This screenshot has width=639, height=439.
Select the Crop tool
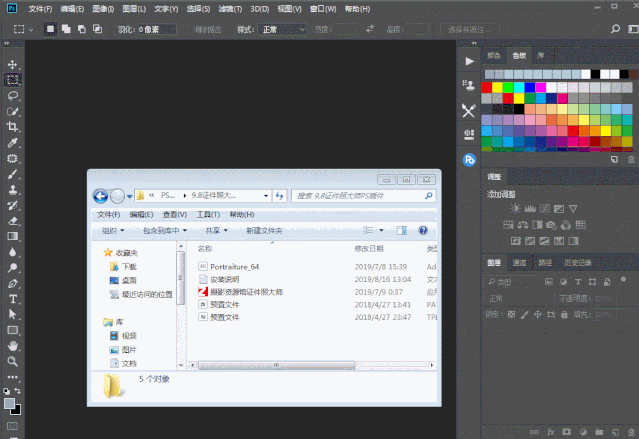point(13,127)
